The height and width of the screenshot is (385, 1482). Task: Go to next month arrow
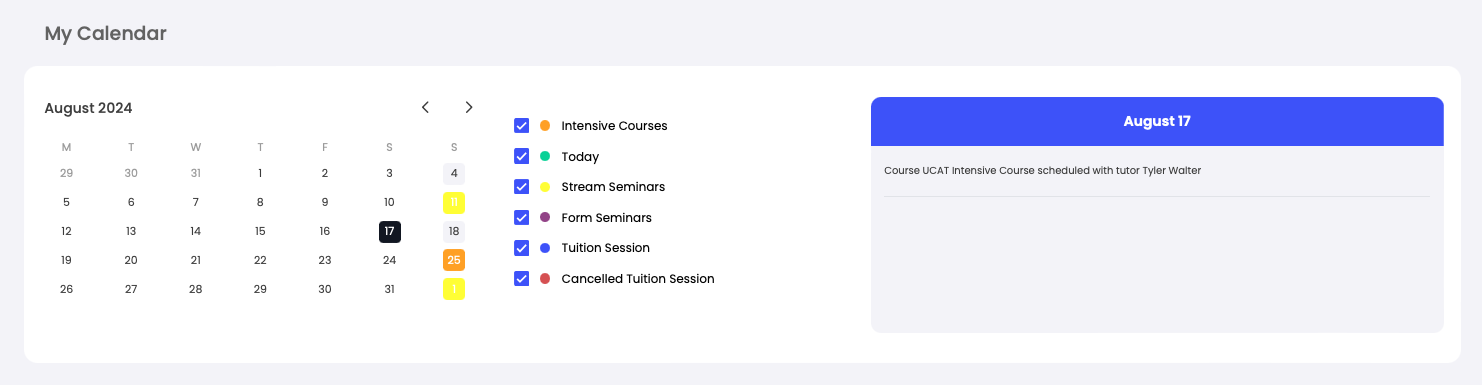tap(469, 107)
